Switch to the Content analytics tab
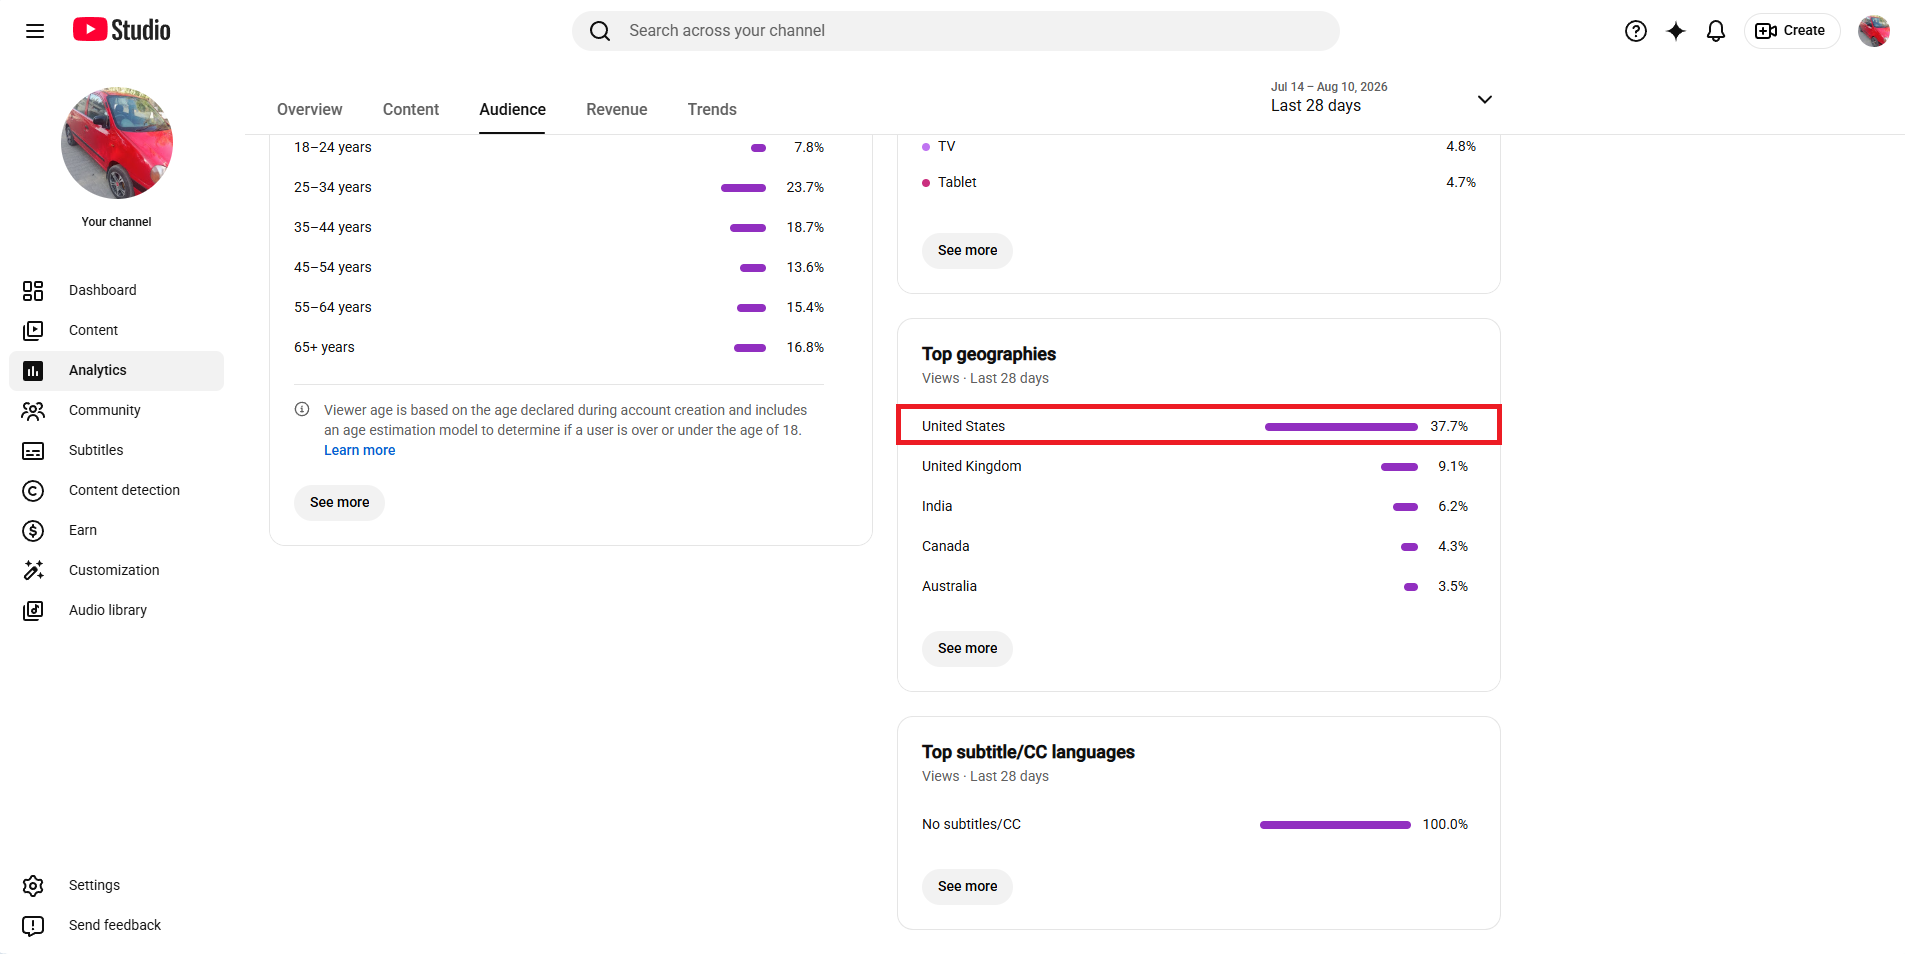Image resolution: width=1905 pixels, height=954 pixels. coord(411,109)
